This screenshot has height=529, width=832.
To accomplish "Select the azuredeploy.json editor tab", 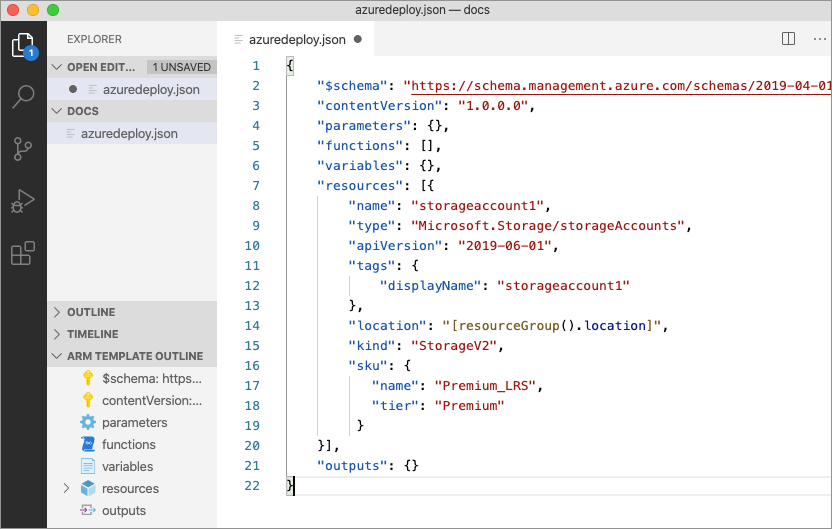I will click(x=296, y=40).
